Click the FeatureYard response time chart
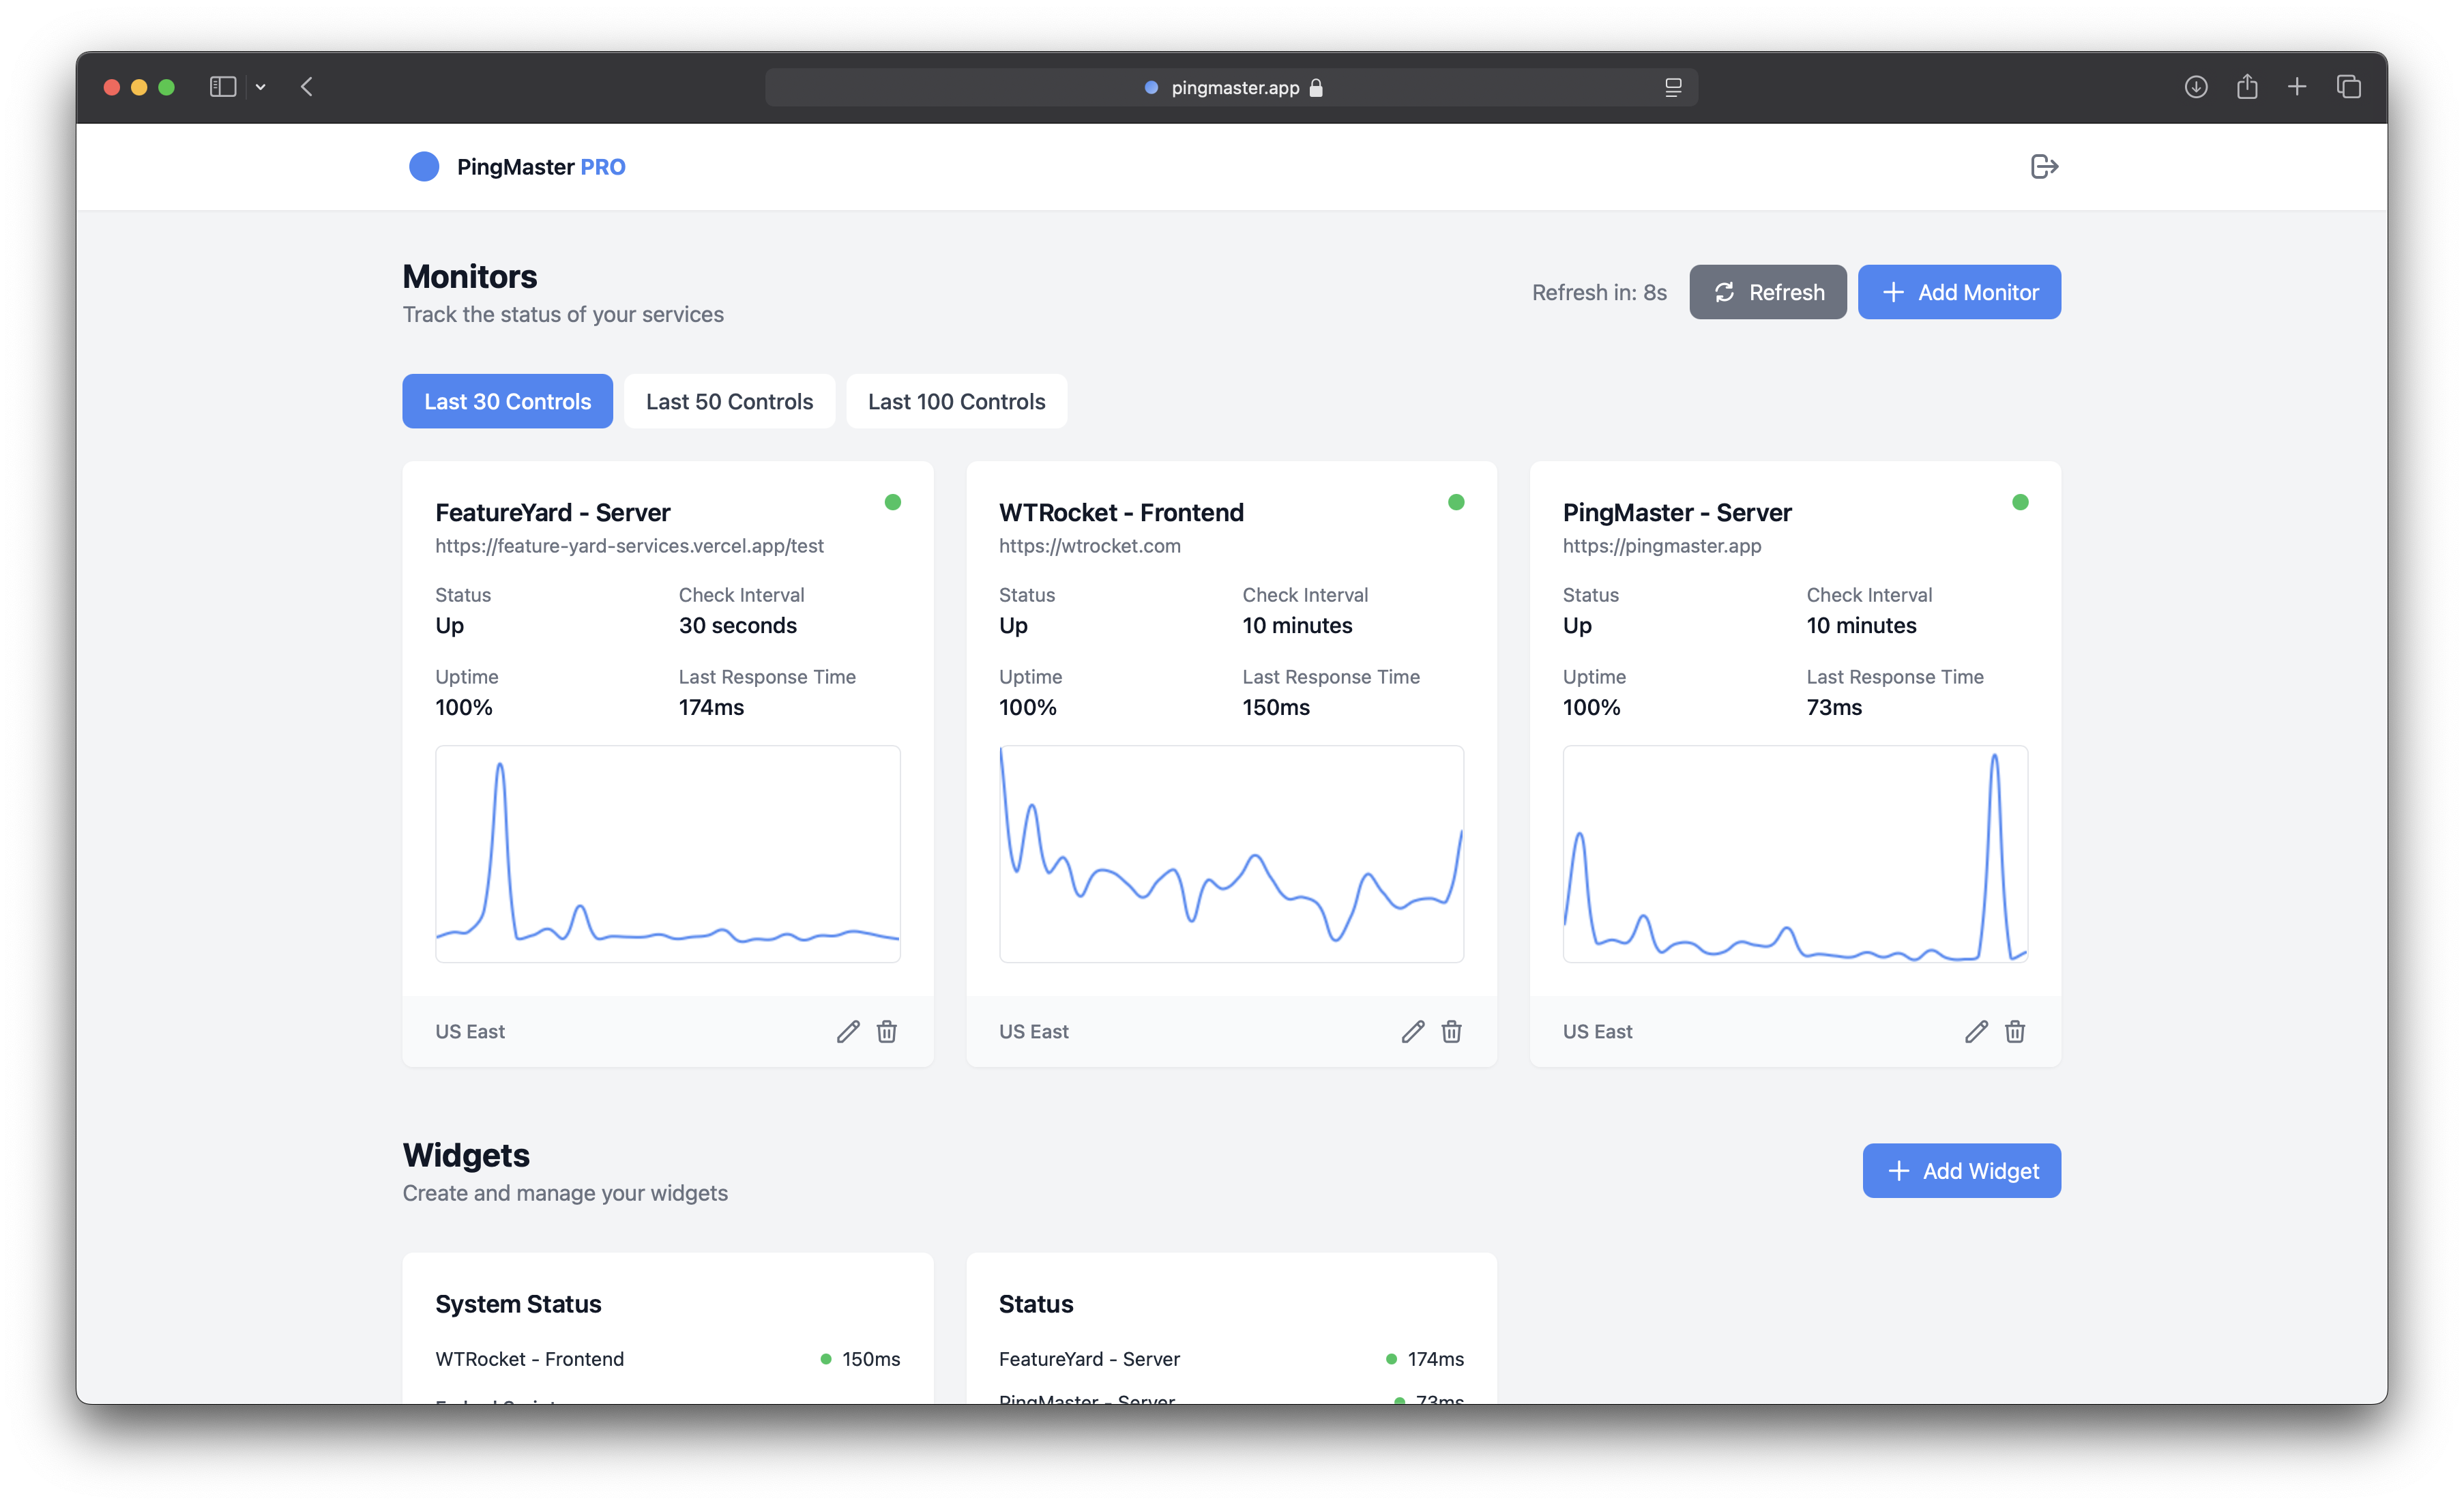 pos(668,853)
